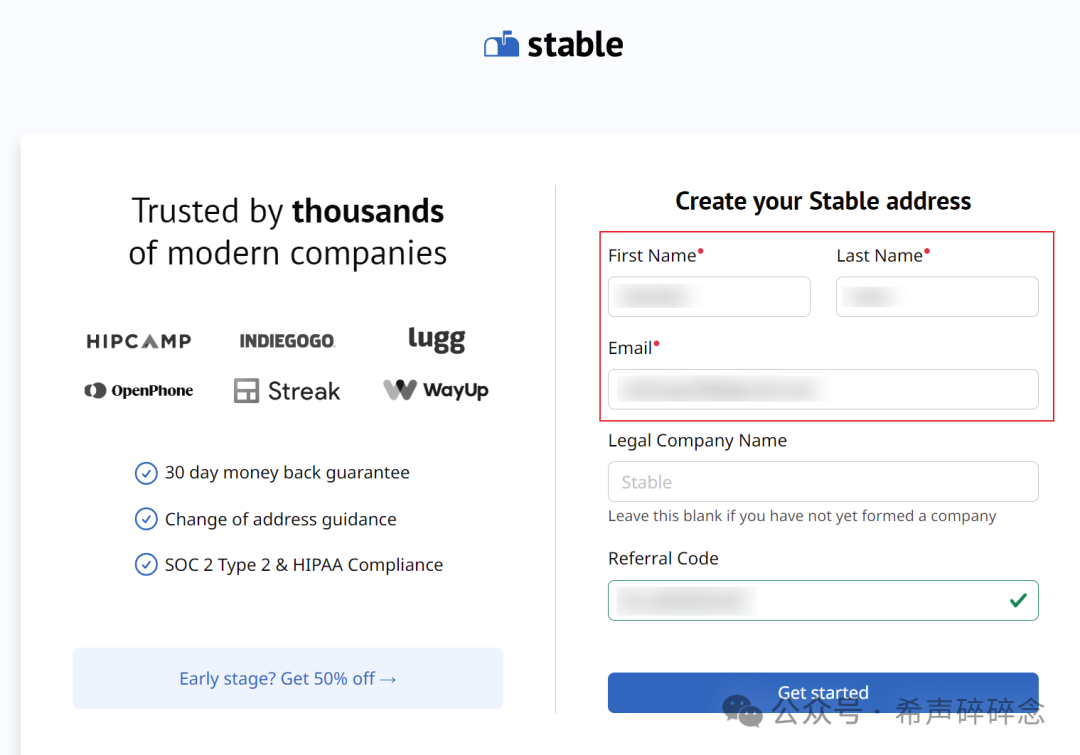The image size is (1080, 755).
Task: Click the Hipcamp company logo
Action: click(139, 341)
